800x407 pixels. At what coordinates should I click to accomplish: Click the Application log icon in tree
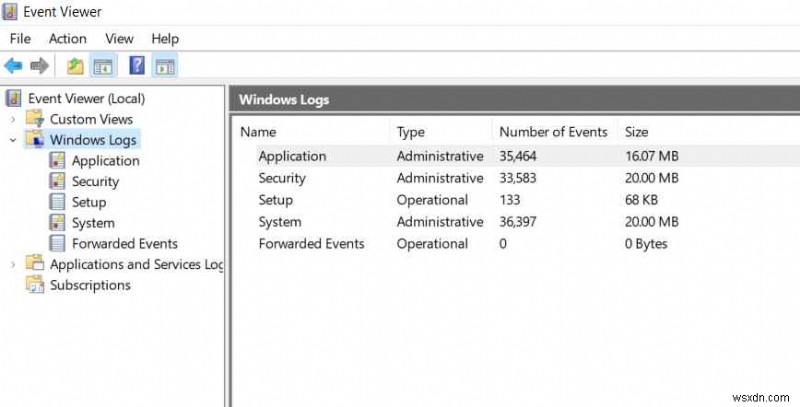click(57, 160)
